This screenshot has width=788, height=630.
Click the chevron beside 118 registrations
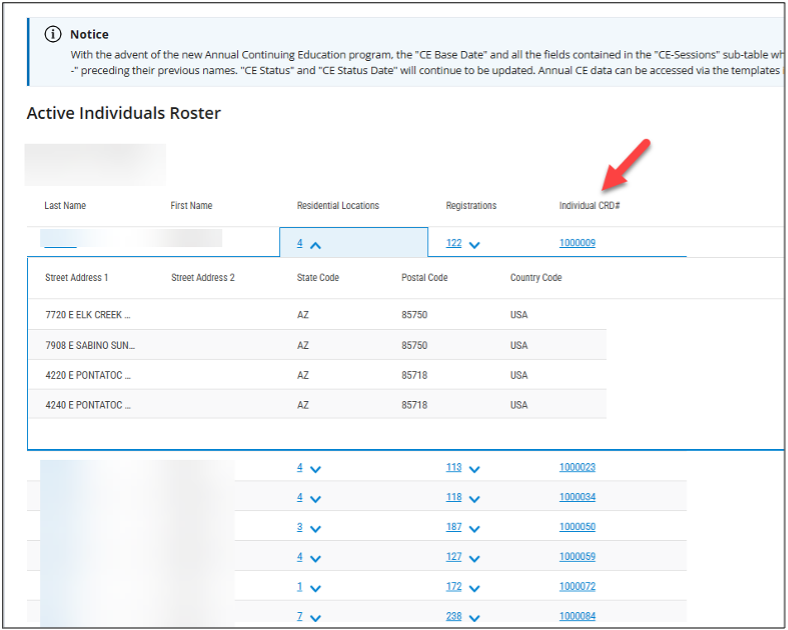474,498
